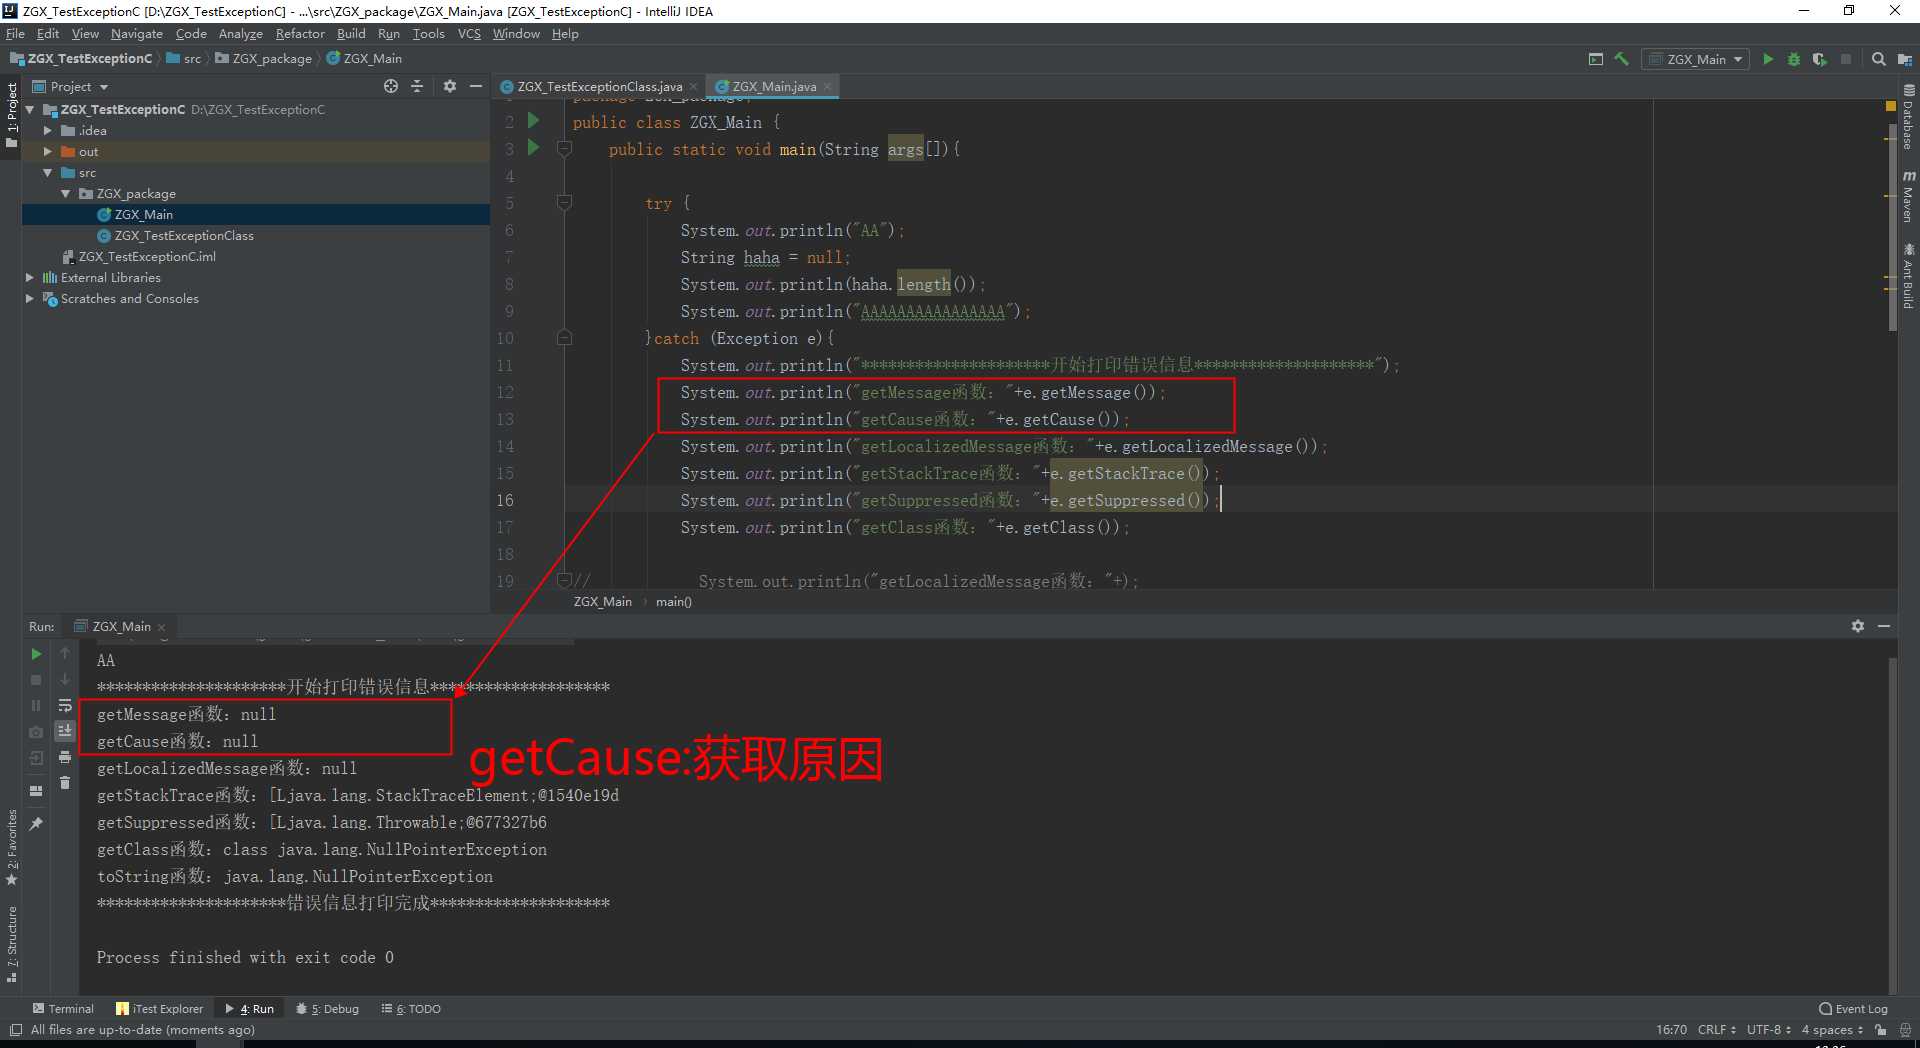Click the ZGX_package breadcrumb in navigation bar
Image resolution: width=1920 pixels, height=1048 pixels.
pyautogui.click(x=264, y=59)
